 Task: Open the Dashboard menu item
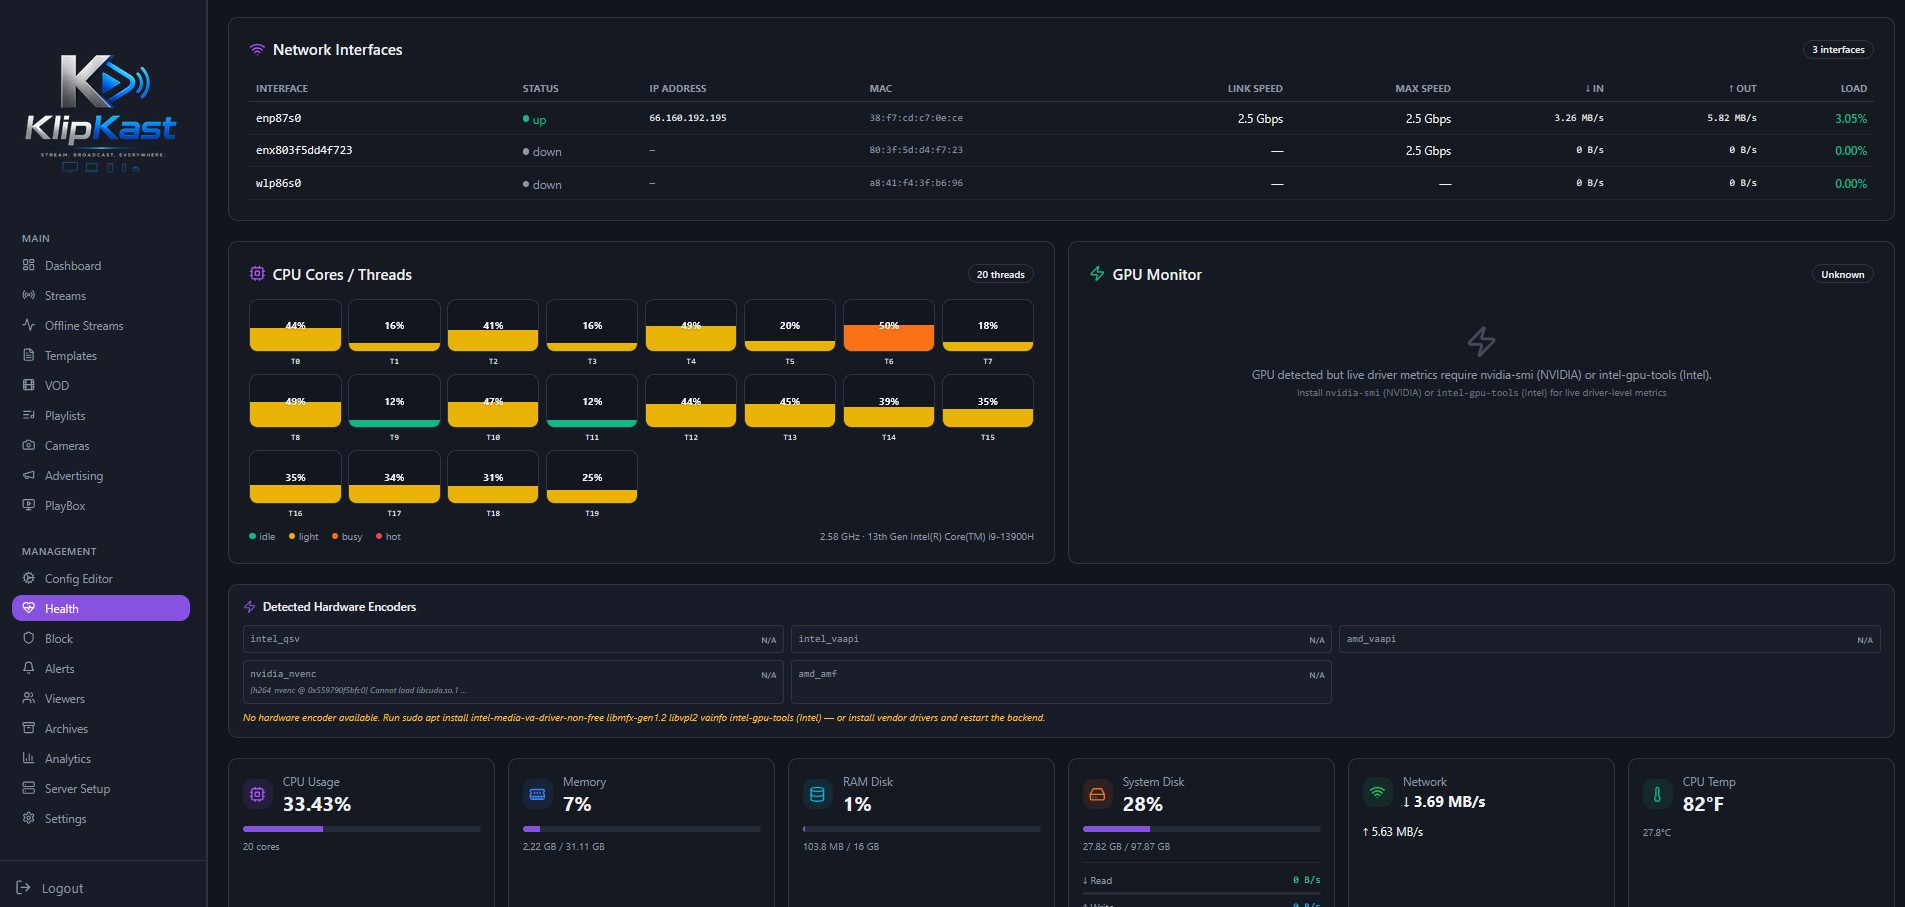tap(101, 265)
